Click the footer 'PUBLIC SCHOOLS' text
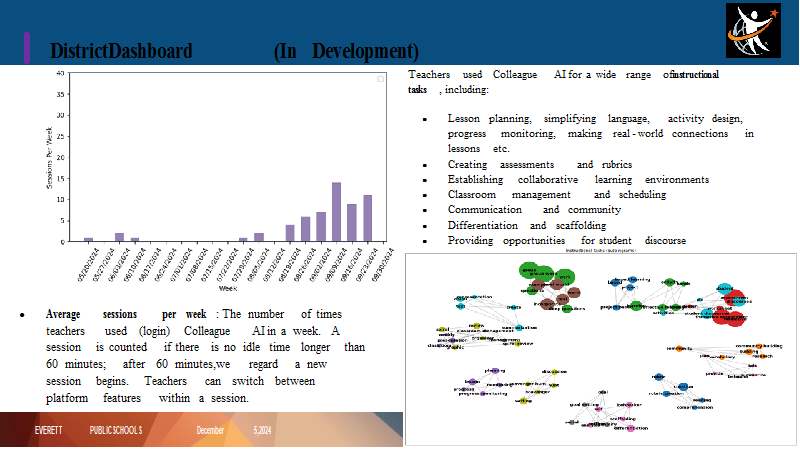Image resolution: width=800 pixels, height=450 pixels. 116,431
